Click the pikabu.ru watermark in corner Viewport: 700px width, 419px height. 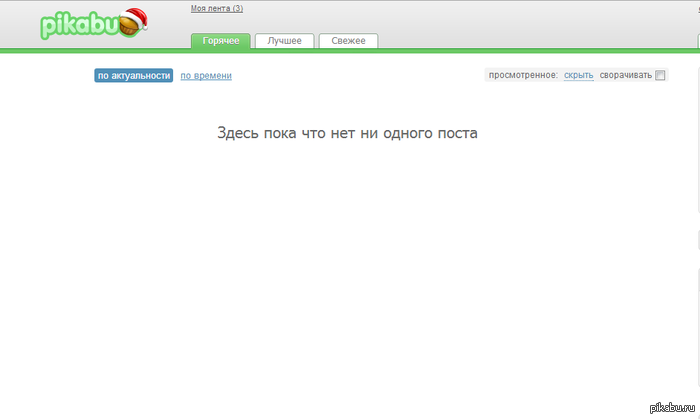672,407
